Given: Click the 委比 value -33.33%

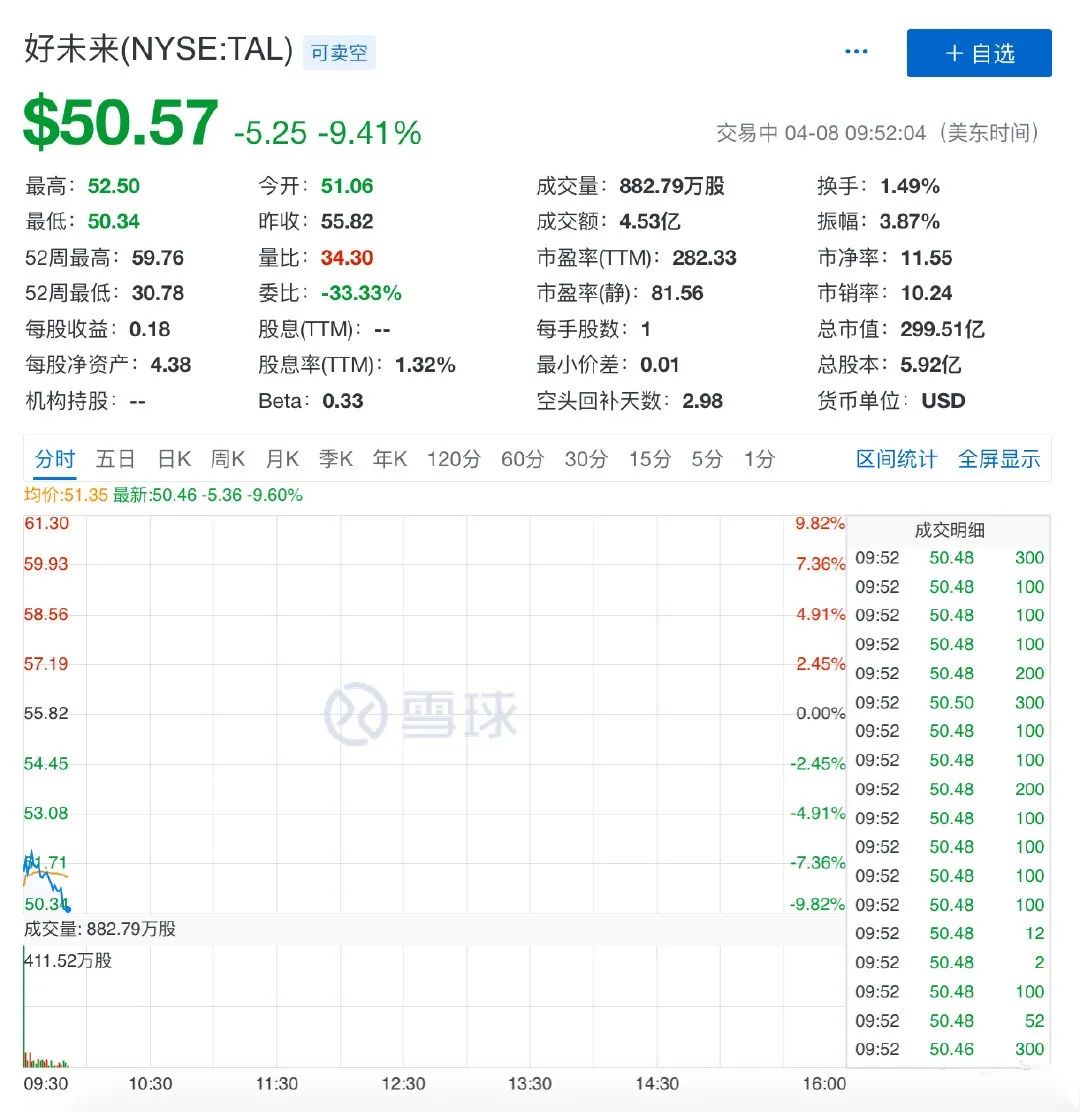Looking at the screenshot, I should coord(361,294).
